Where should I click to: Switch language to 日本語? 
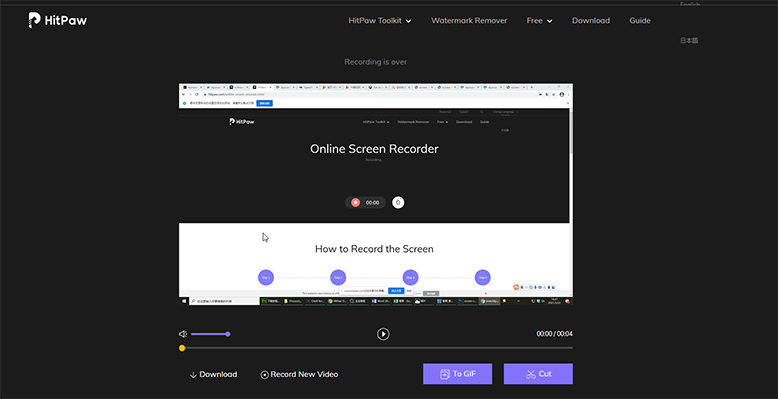pos(689,41)
